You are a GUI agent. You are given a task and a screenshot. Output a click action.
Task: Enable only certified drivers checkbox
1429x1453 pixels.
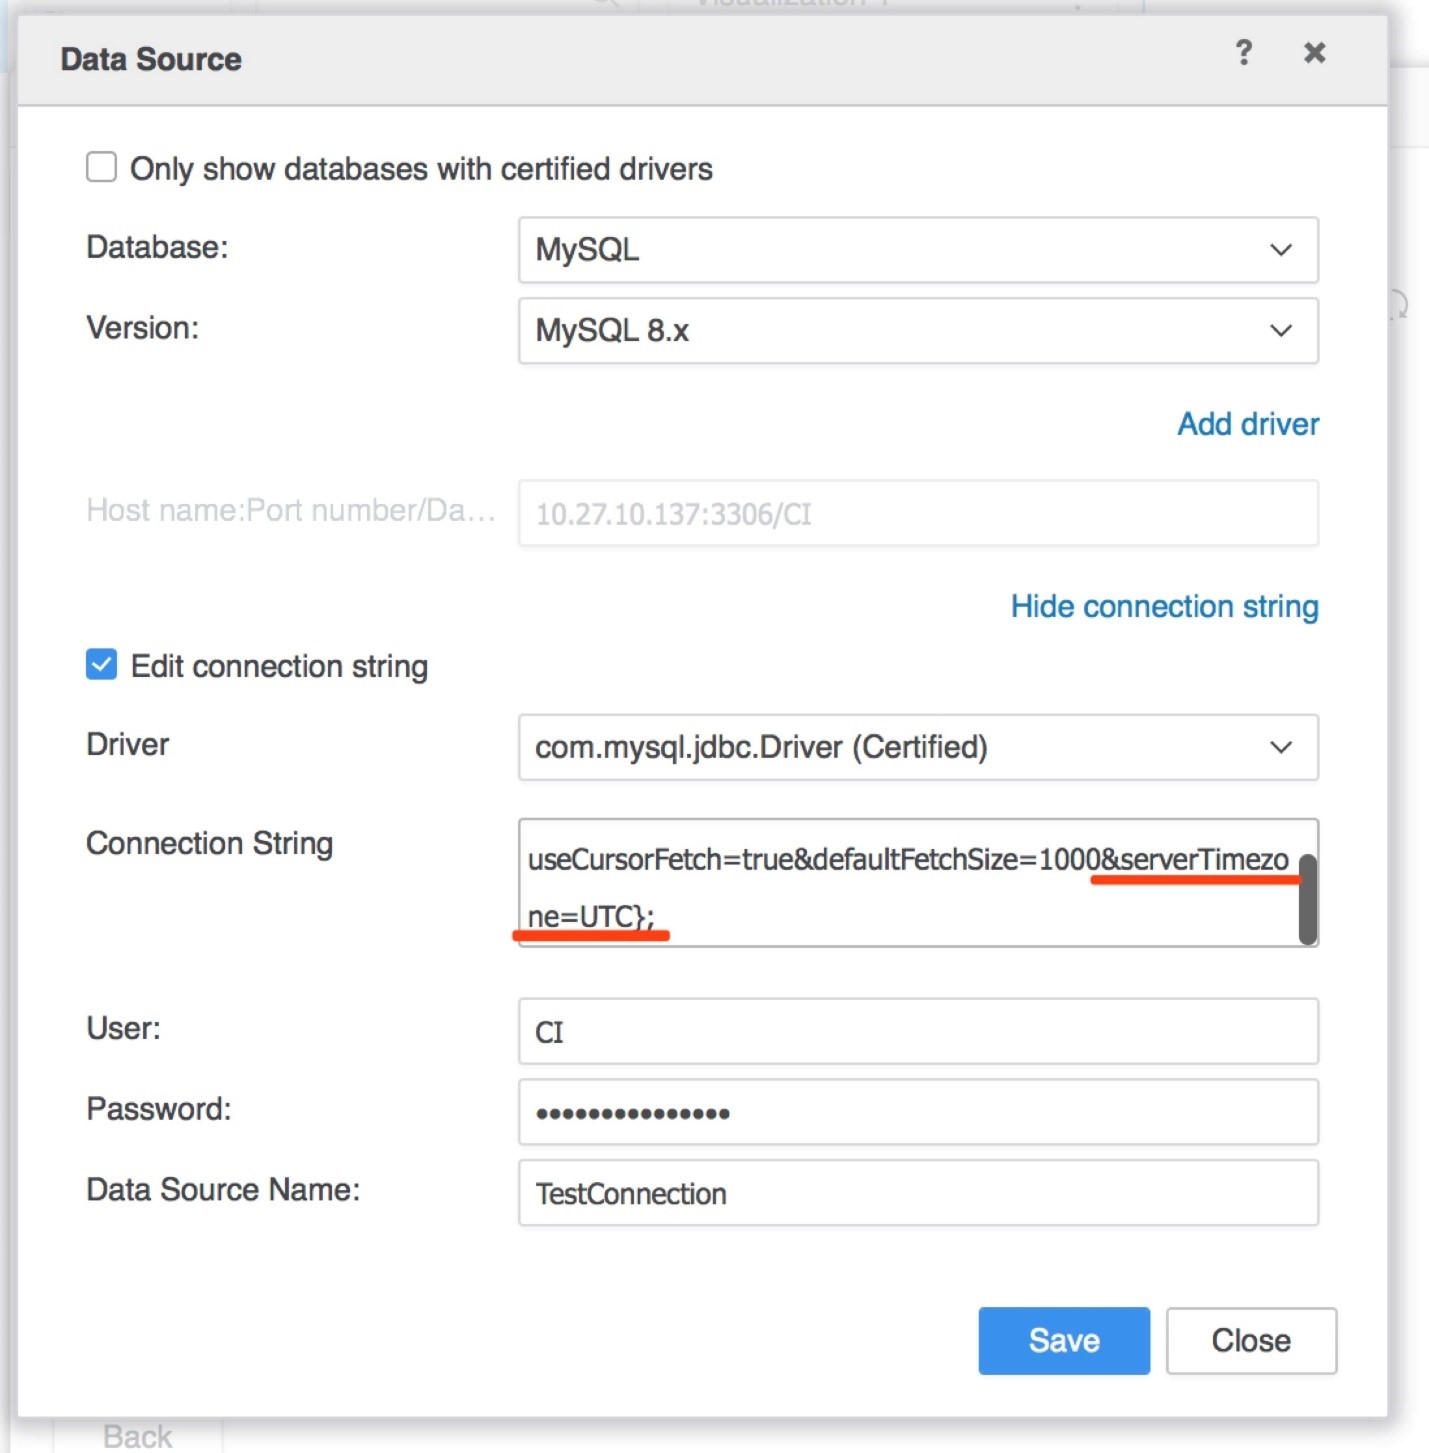[101, 167]
